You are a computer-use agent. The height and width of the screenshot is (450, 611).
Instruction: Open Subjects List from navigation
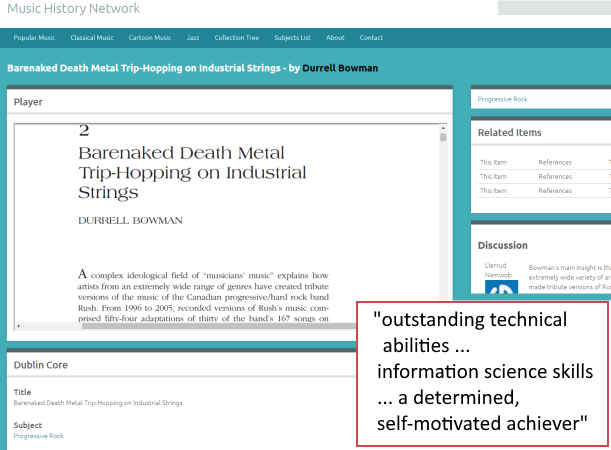292,38
